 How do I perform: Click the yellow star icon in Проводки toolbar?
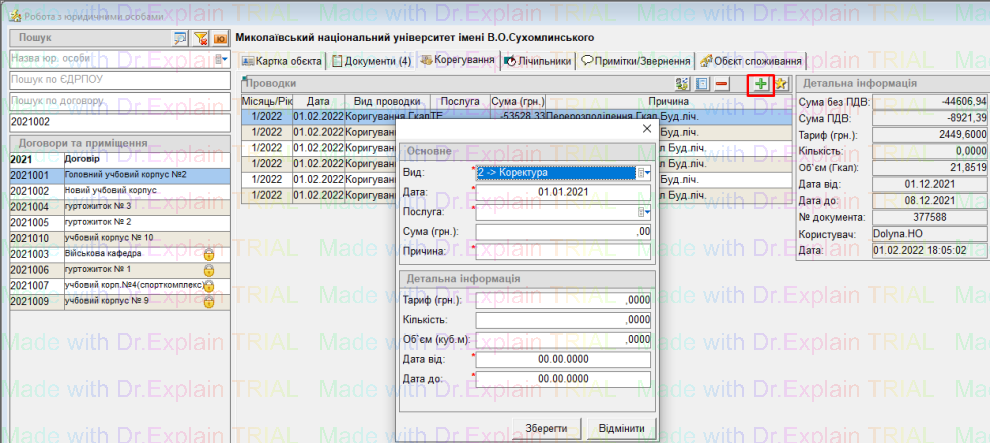click(x=781, y=85)
